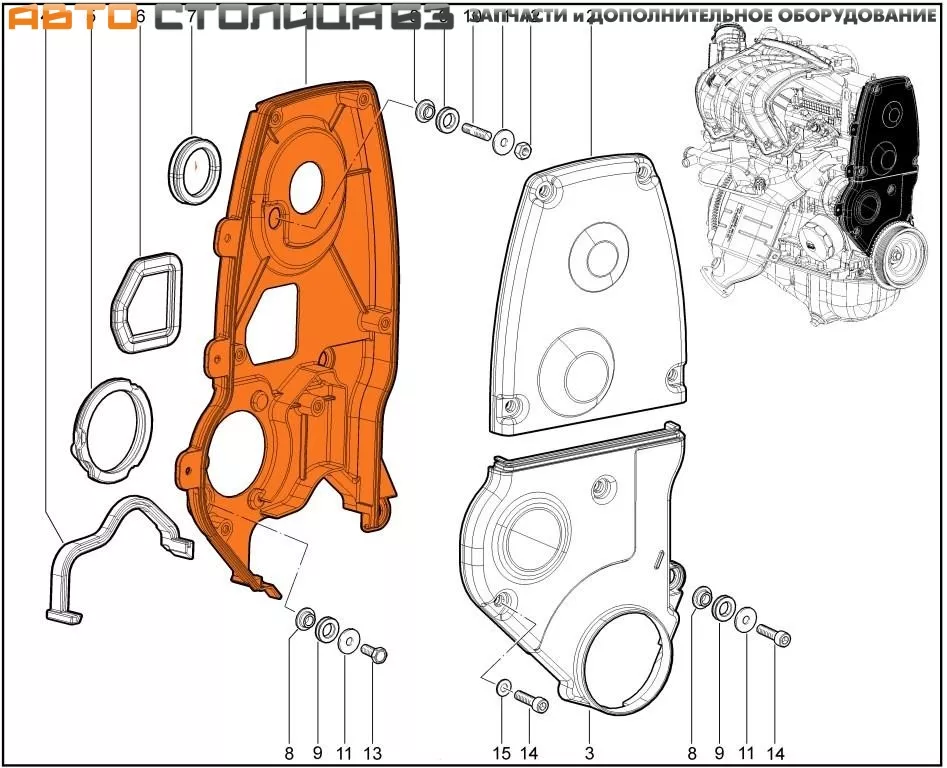Click part number label 13
The image size is (947, 768).
click(x=373, y=753)
